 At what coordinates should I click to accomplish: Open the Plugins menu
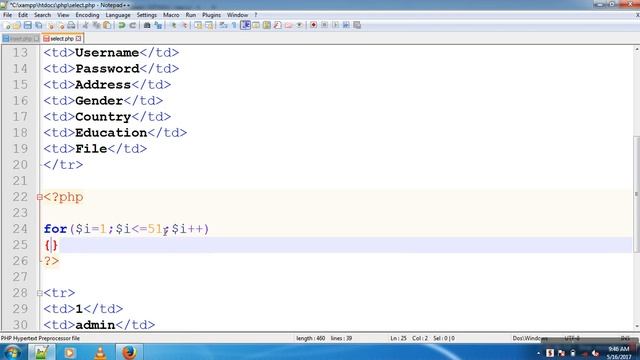point(211,15)
